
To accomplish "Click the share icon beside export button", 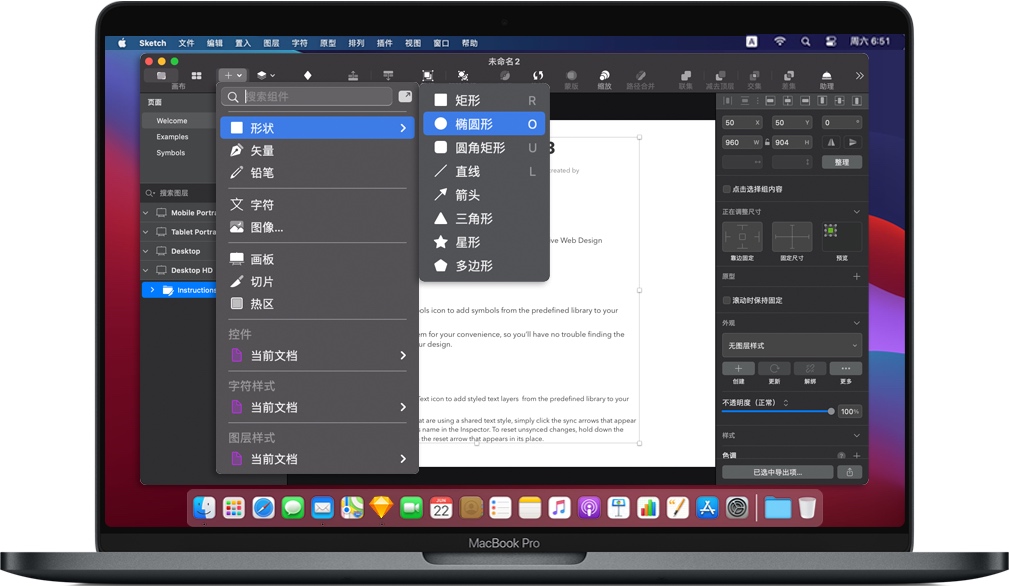I will (849, 472).
